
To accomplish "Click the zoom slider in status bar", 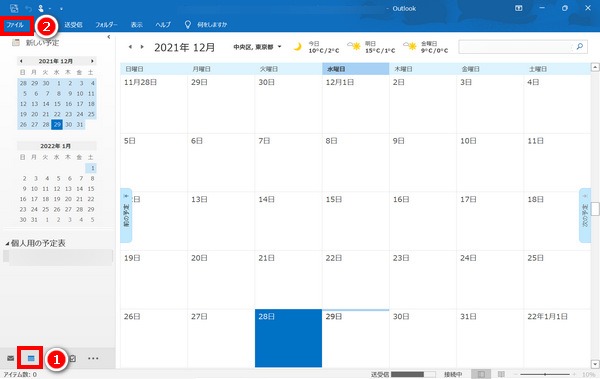I will coord(545,374).
